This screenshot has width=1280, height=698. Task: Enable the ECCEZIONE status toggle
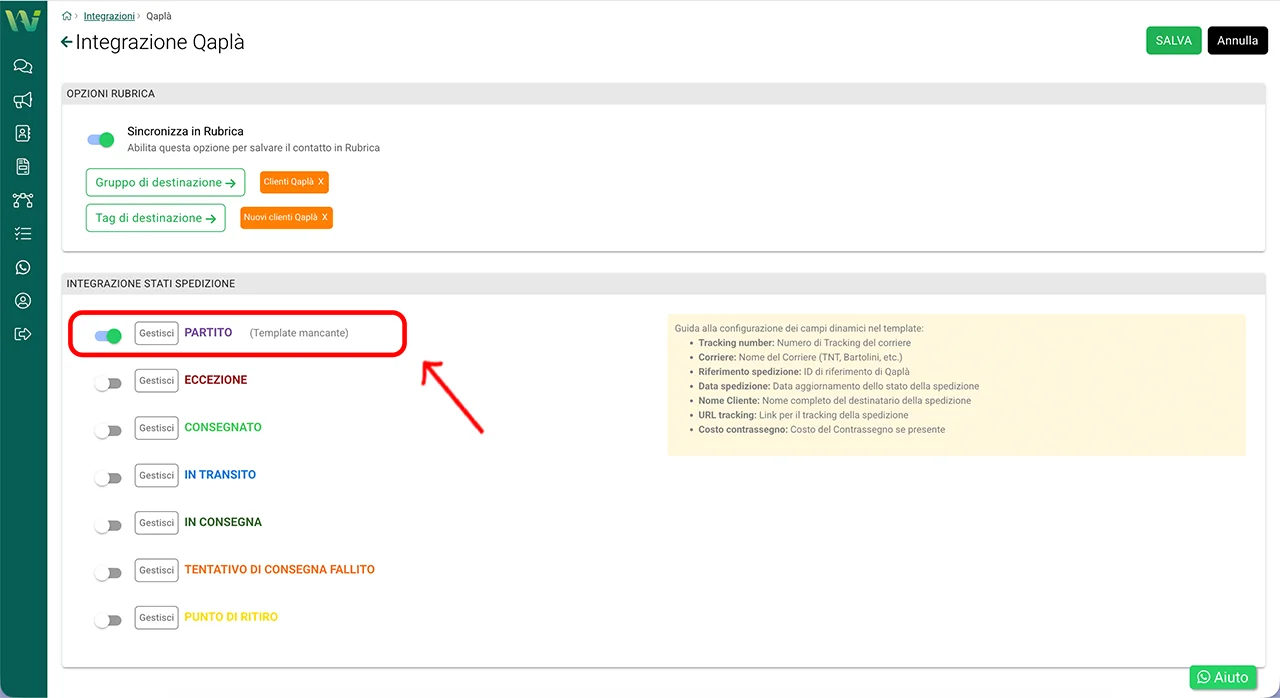pyautogui.click(x=108, y=383)
